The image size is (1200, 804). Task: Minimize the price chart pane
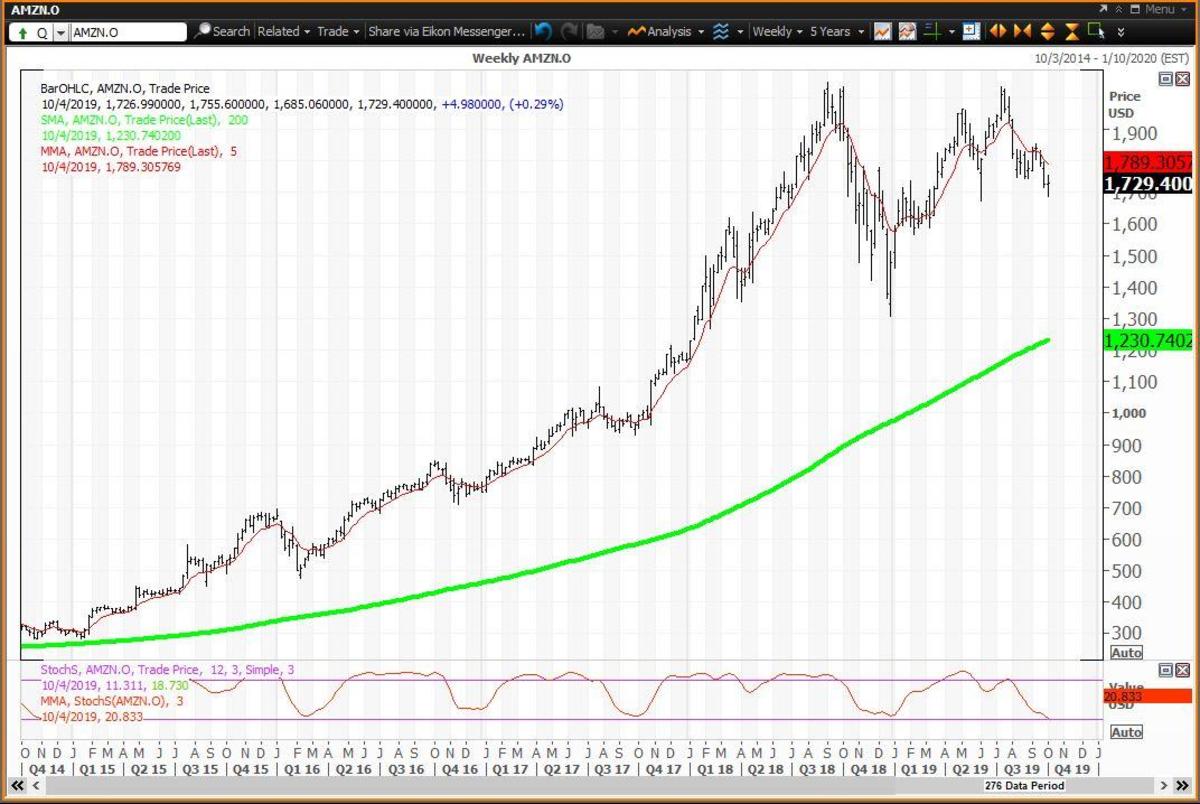(1165, 78)
